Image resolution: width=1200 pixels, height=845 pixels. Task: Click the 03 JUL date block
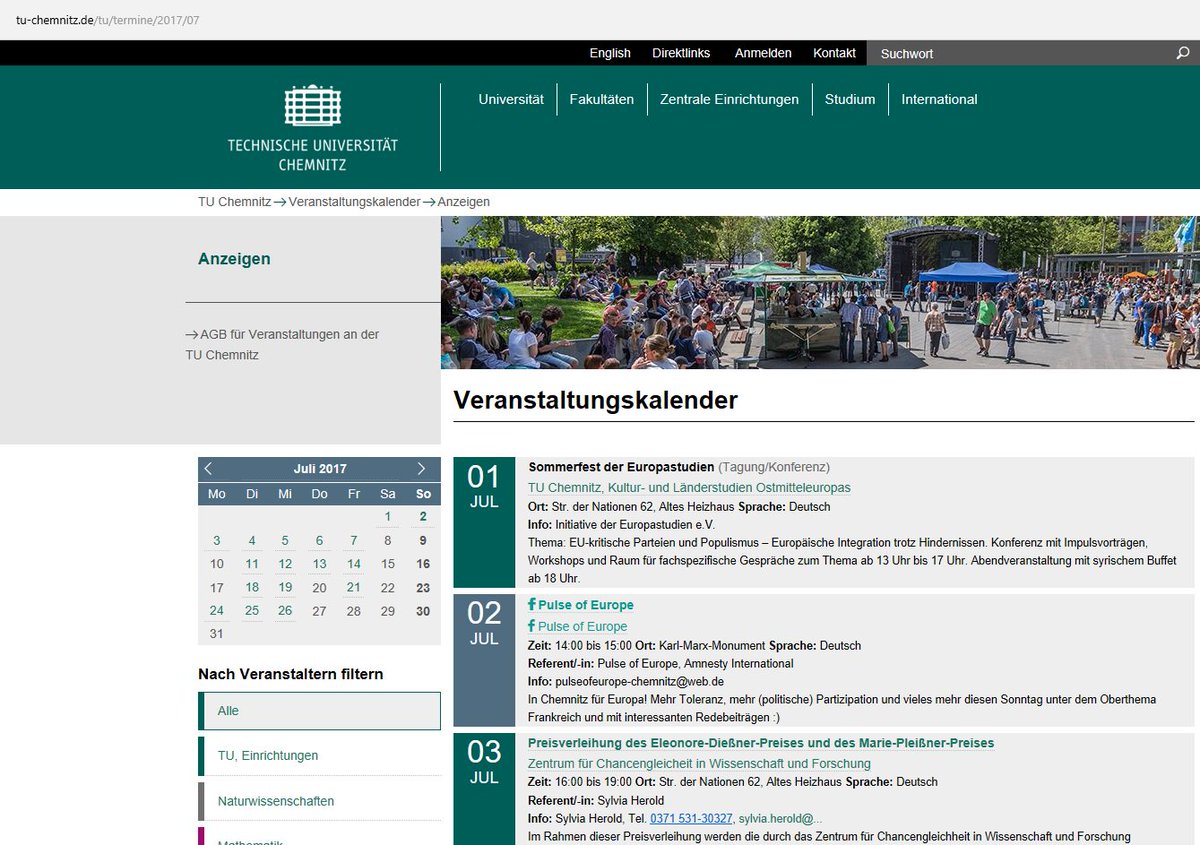click(484, 789)
